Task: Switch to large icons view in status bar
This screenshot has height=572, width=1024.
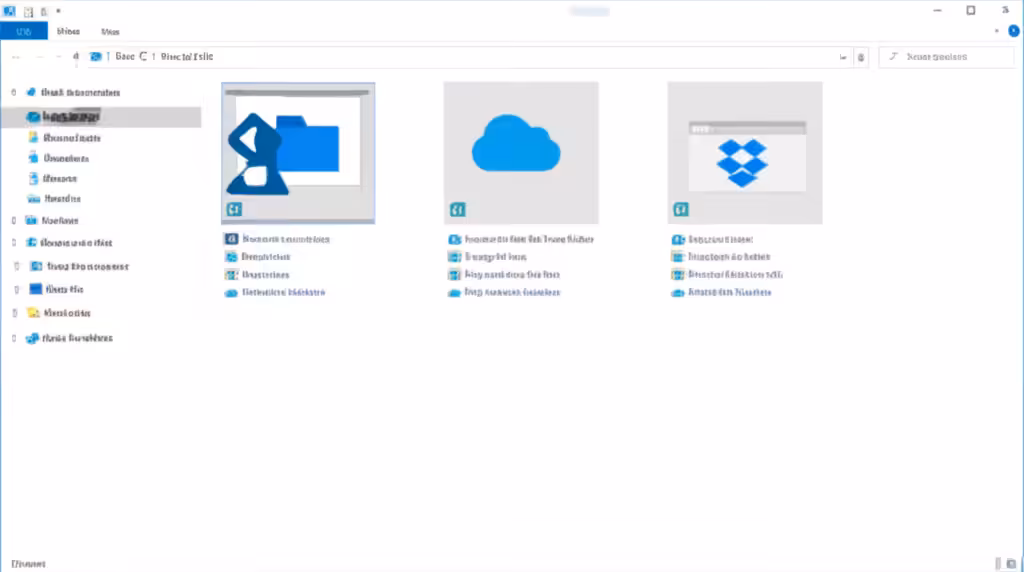Action: [x=1011, y=564]
